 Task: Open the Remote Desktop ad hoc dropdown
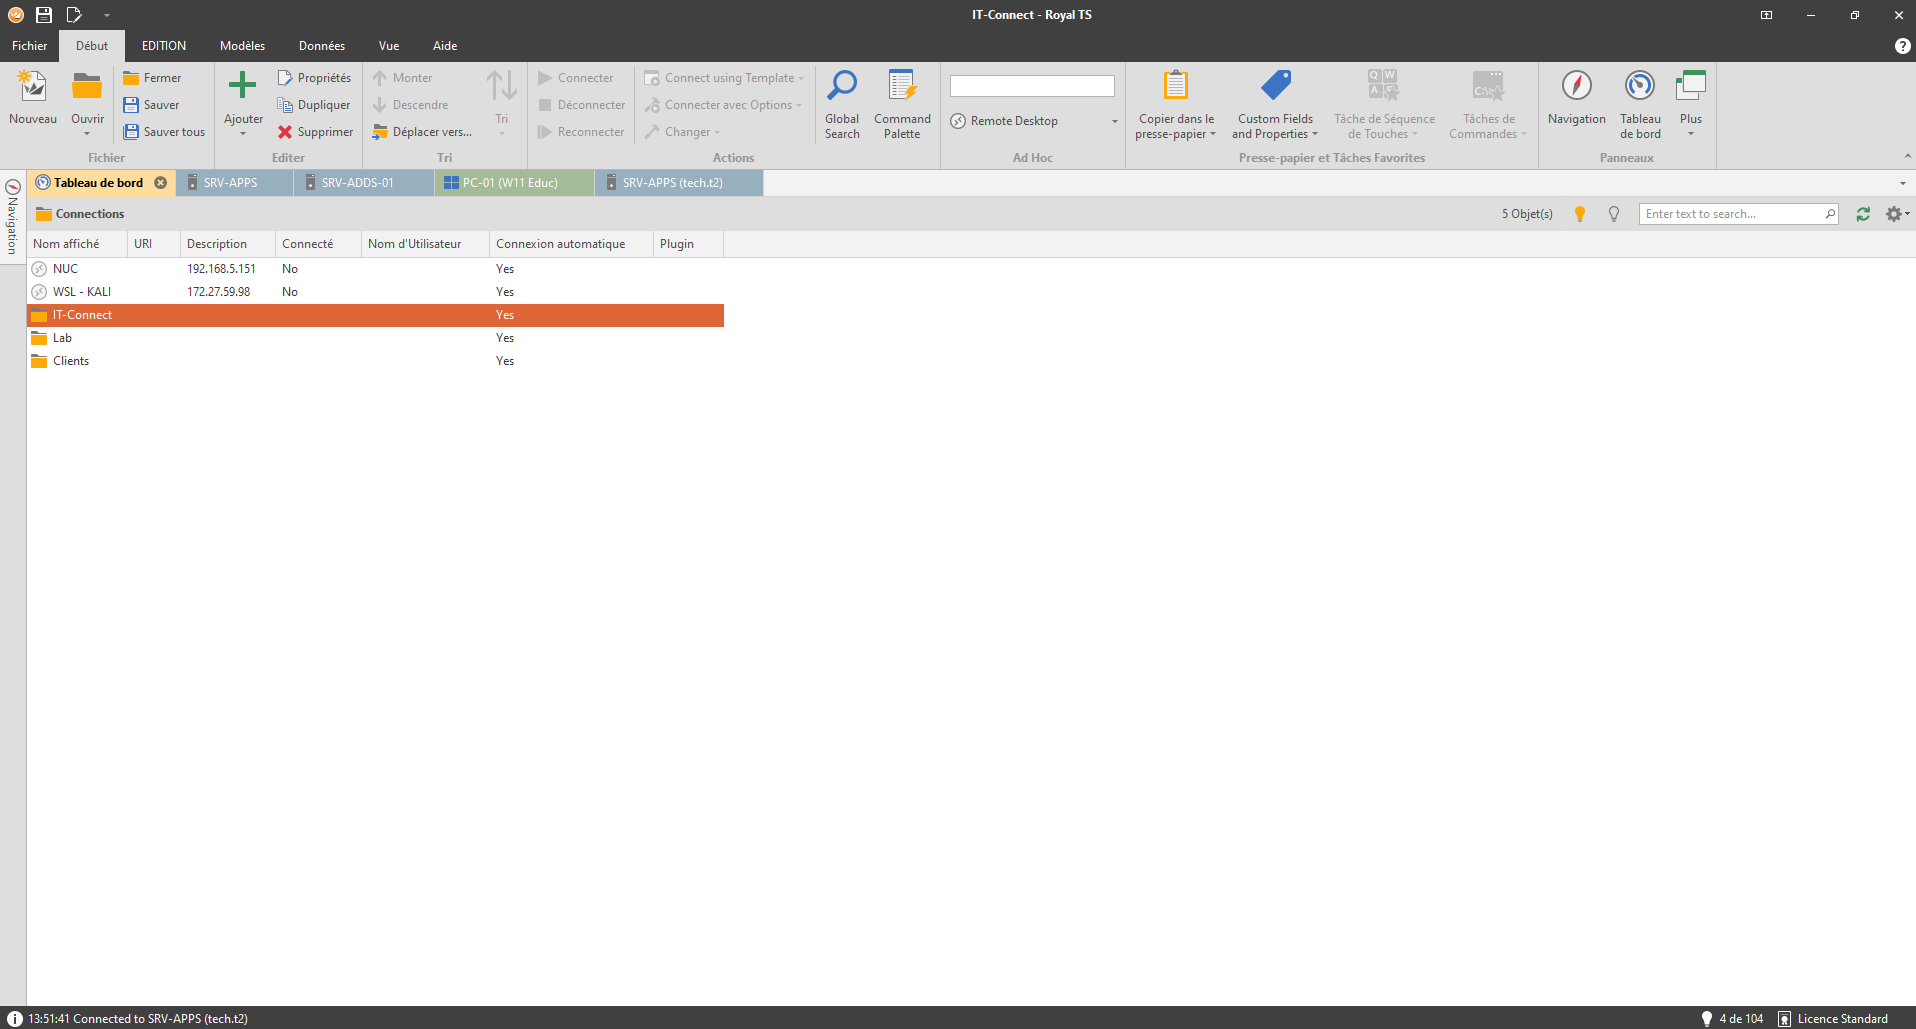[1114, 121]
